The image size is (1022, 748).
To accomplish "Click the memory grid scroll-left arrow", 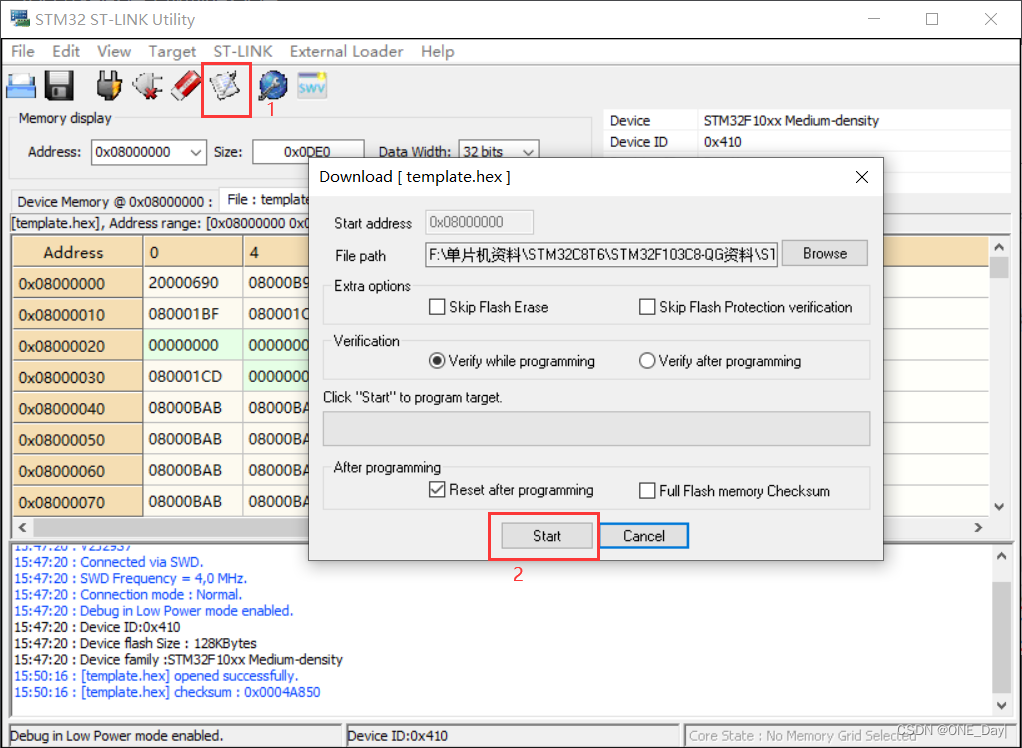I will tap(22, 527).
